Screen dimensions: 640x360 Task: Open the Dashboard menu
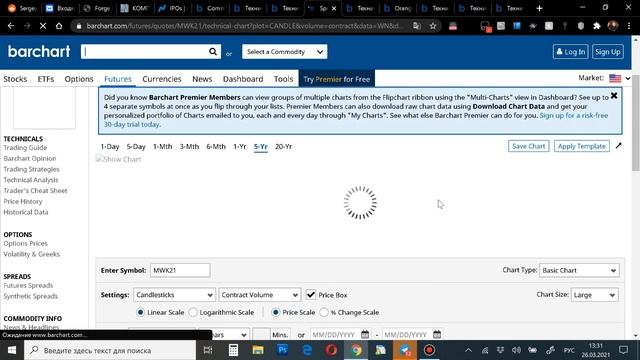click(x=243, y=79)
